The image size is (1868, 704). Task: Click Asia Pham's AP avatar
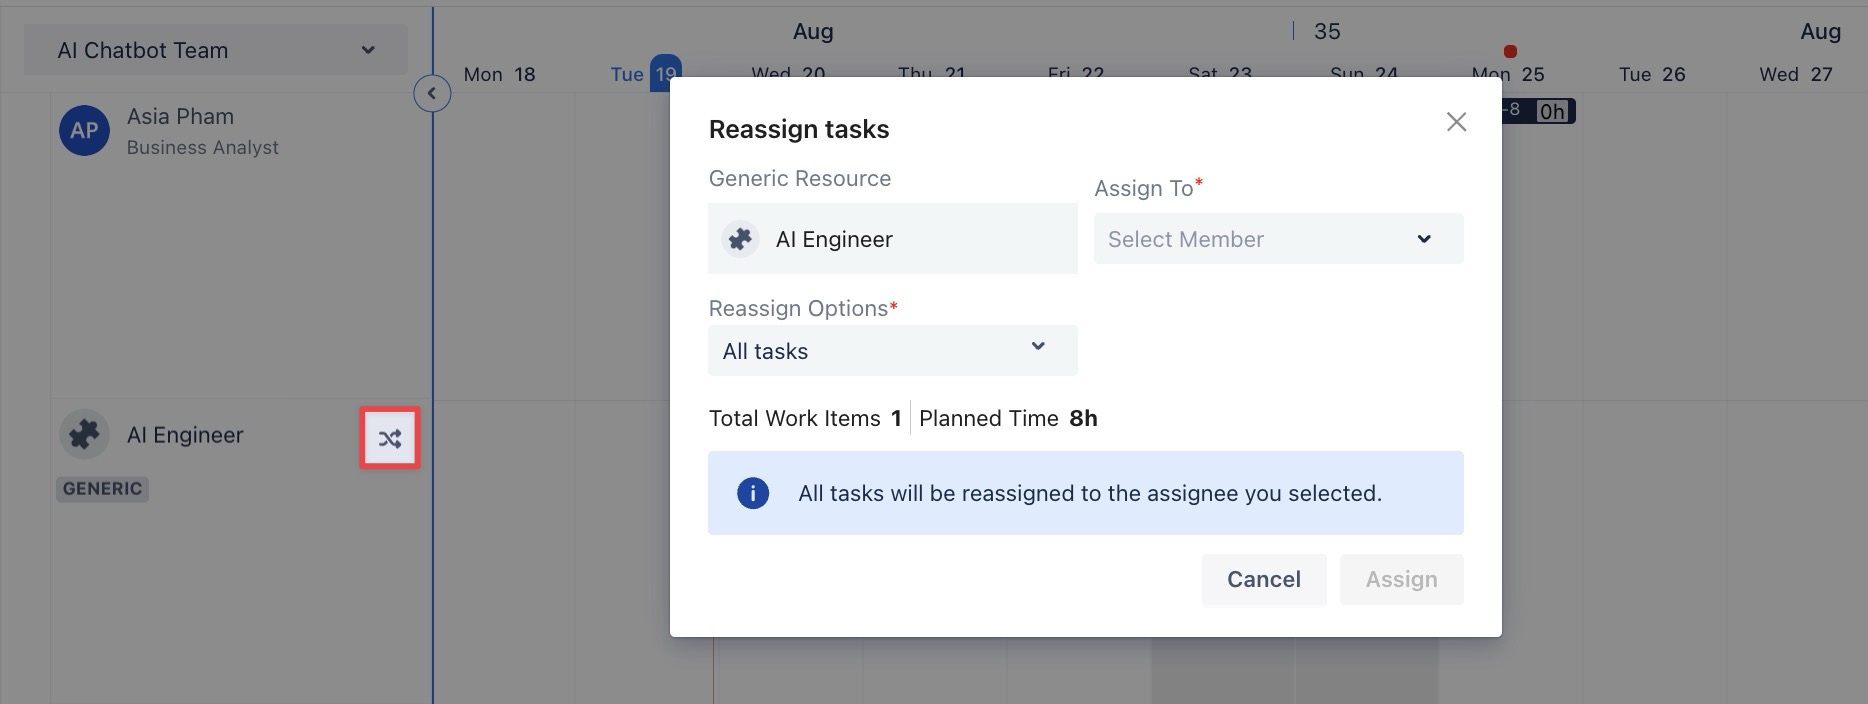[84, 131]
